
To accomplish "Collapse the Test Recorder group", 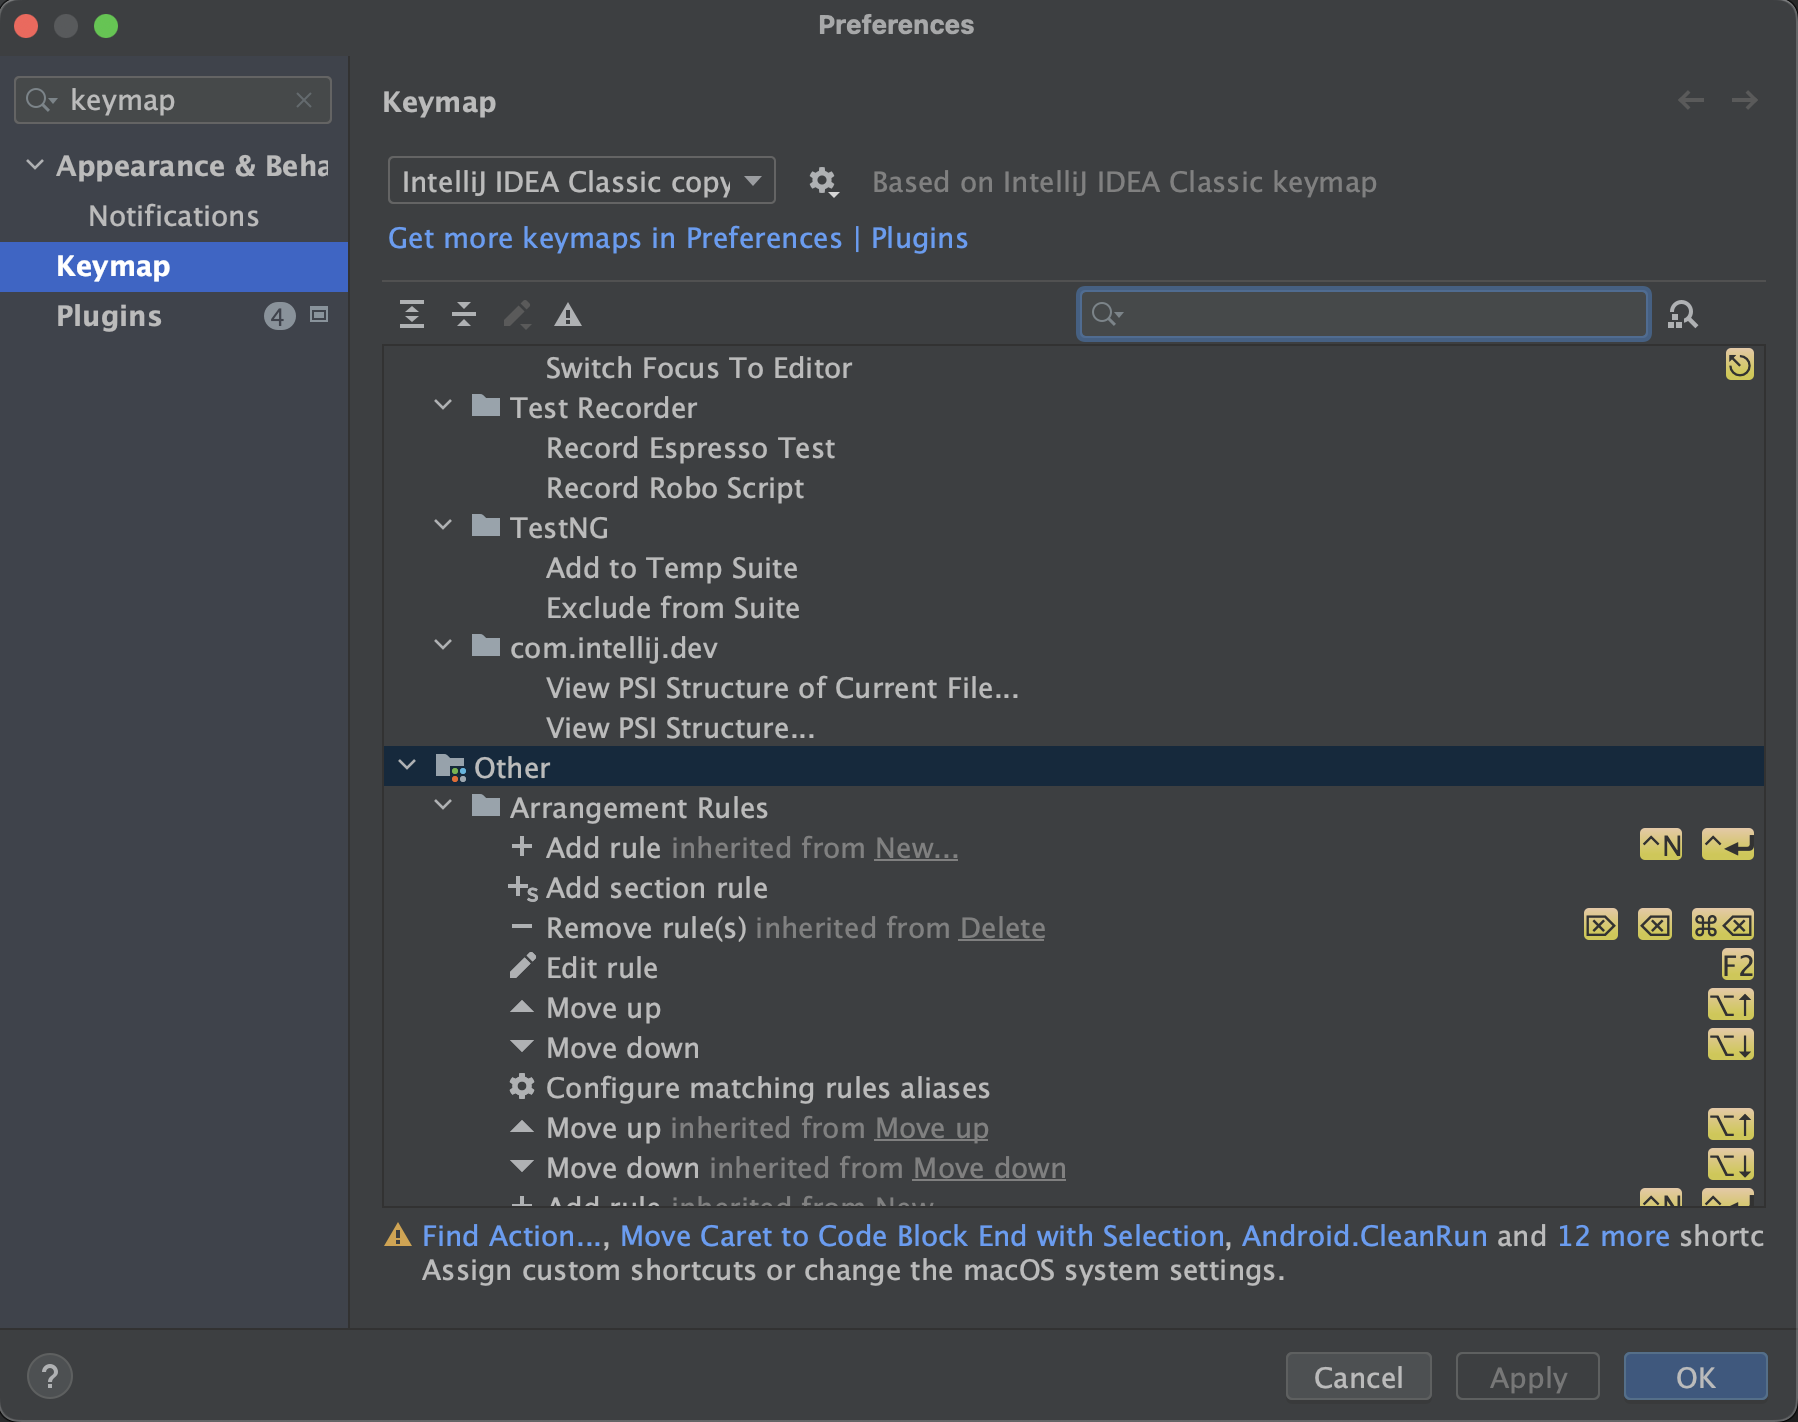I will 443,406.
